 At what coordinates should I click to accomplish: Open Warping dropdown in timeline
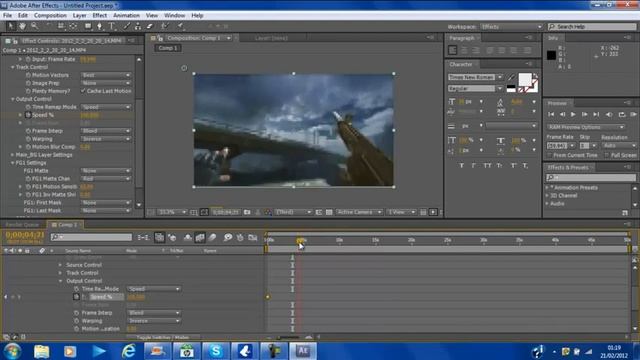pyautogui.click(x=154, y=321)
